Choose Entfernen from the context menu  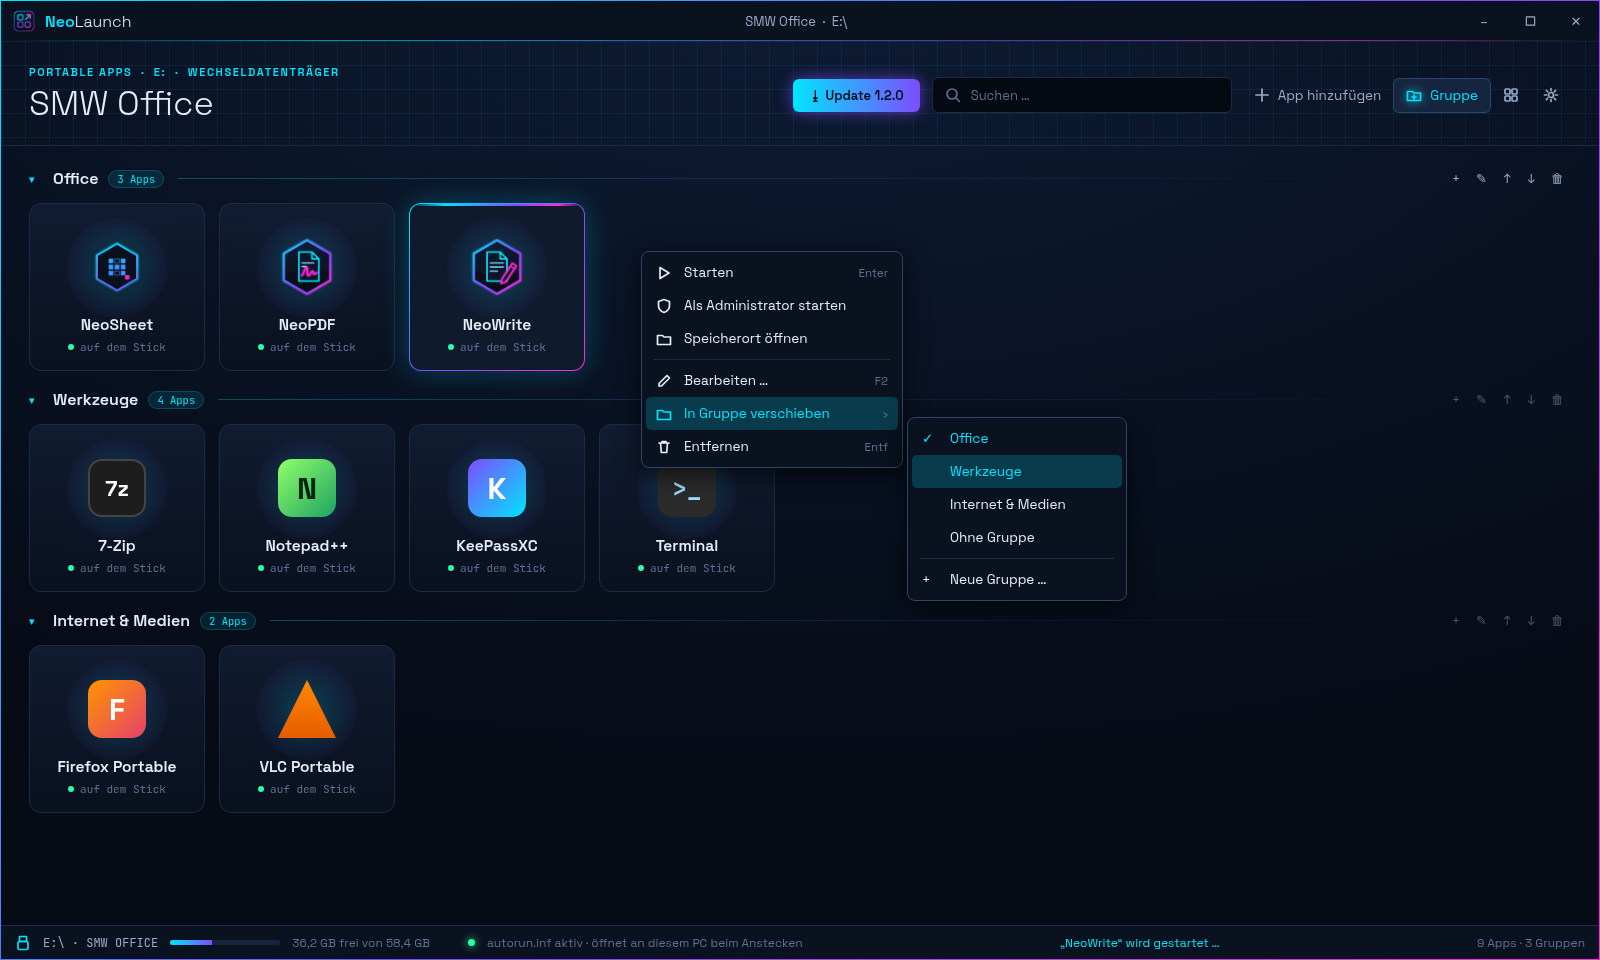pos(772,447)
